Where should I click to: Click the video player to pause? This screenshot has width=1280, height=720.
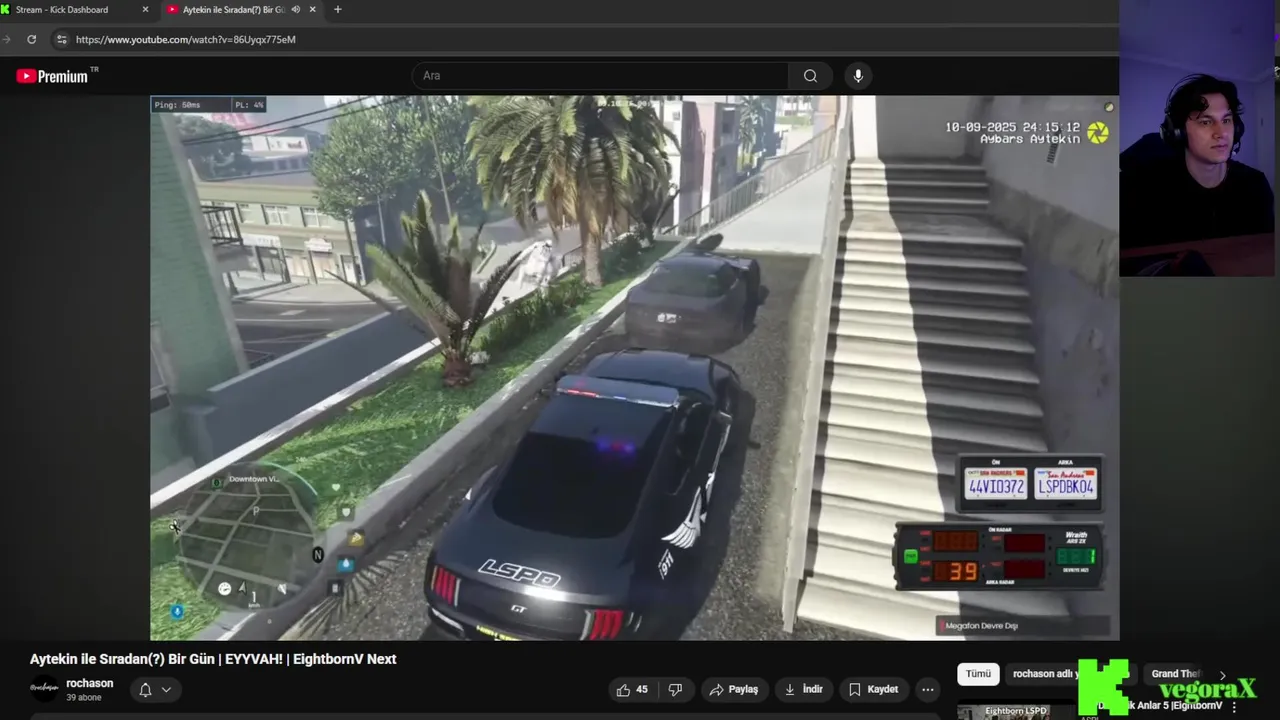[x=634, y=368]
